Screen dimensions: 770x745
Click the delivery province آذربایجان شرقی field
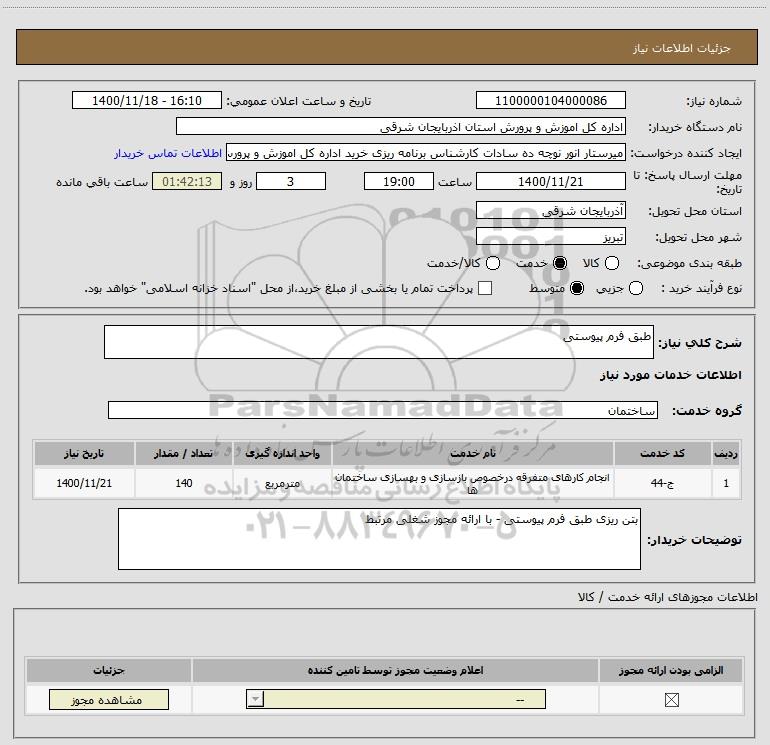click(550, 211)
